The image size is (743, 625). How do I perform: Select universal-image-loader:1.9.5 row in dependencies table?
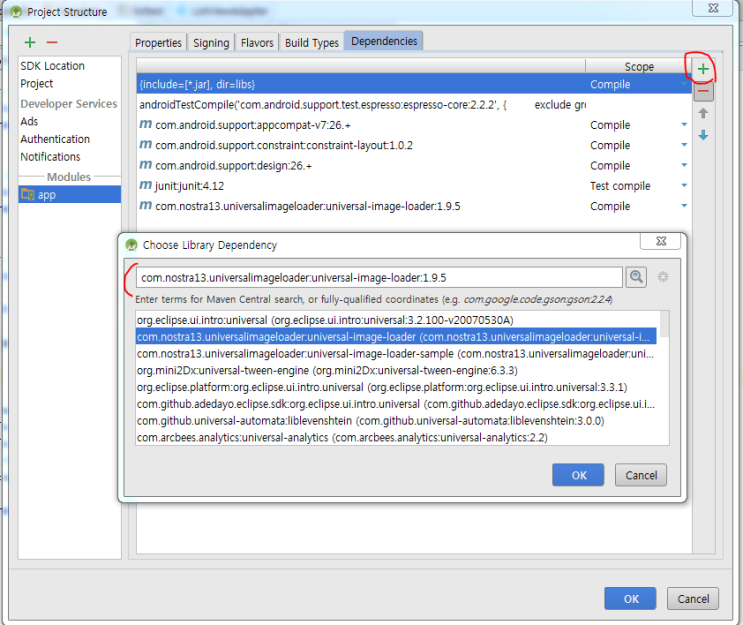(x=414, y=206)
